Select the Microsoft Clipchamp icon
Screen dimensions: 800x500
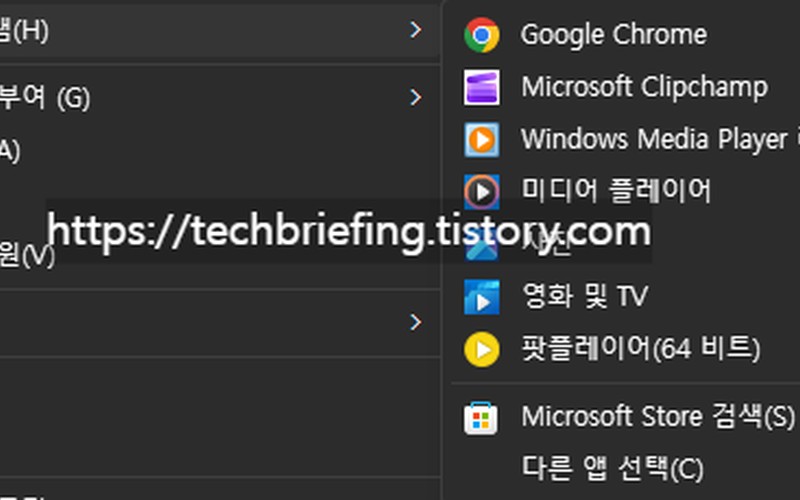(x=482, y=87)
